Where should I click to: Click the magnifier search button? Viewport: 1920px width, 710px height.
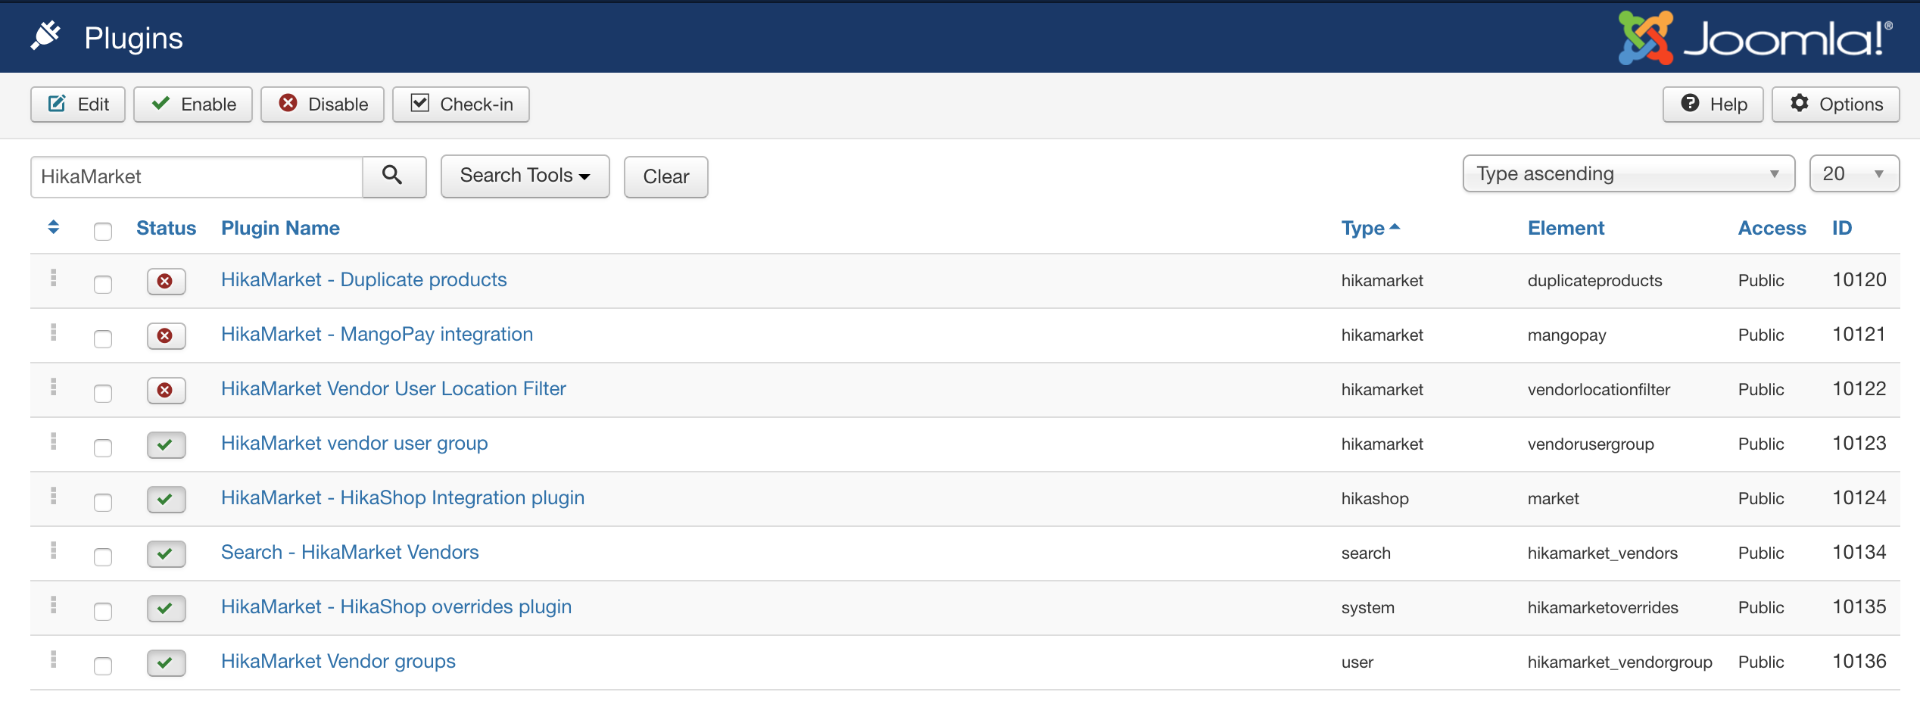pos(393,176)
